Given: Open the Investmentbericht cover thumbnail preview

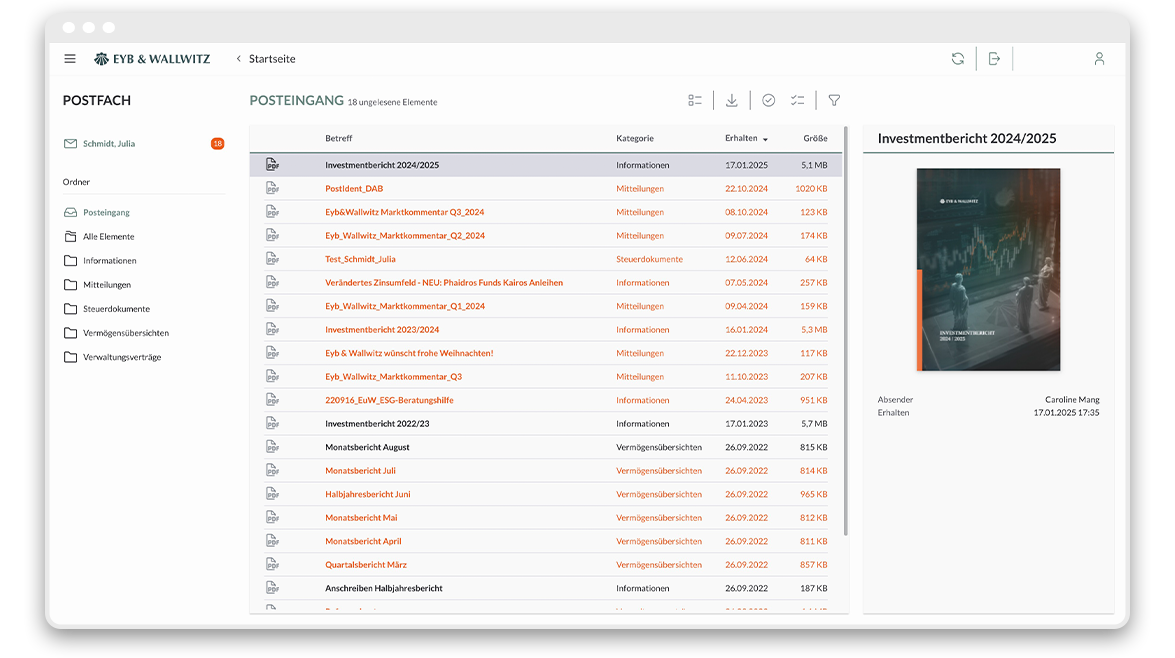Looking at the screenshot, I should [988, 270].
